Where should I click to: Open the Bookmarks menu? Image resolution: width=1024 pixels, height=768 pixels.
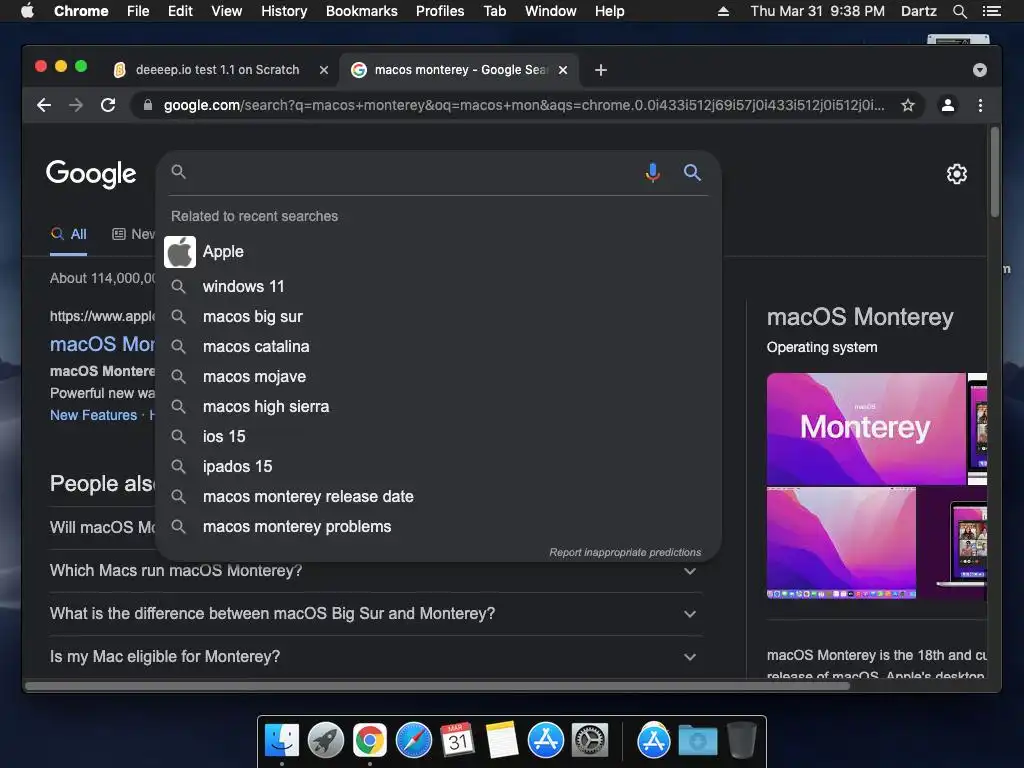pos(362,11)
